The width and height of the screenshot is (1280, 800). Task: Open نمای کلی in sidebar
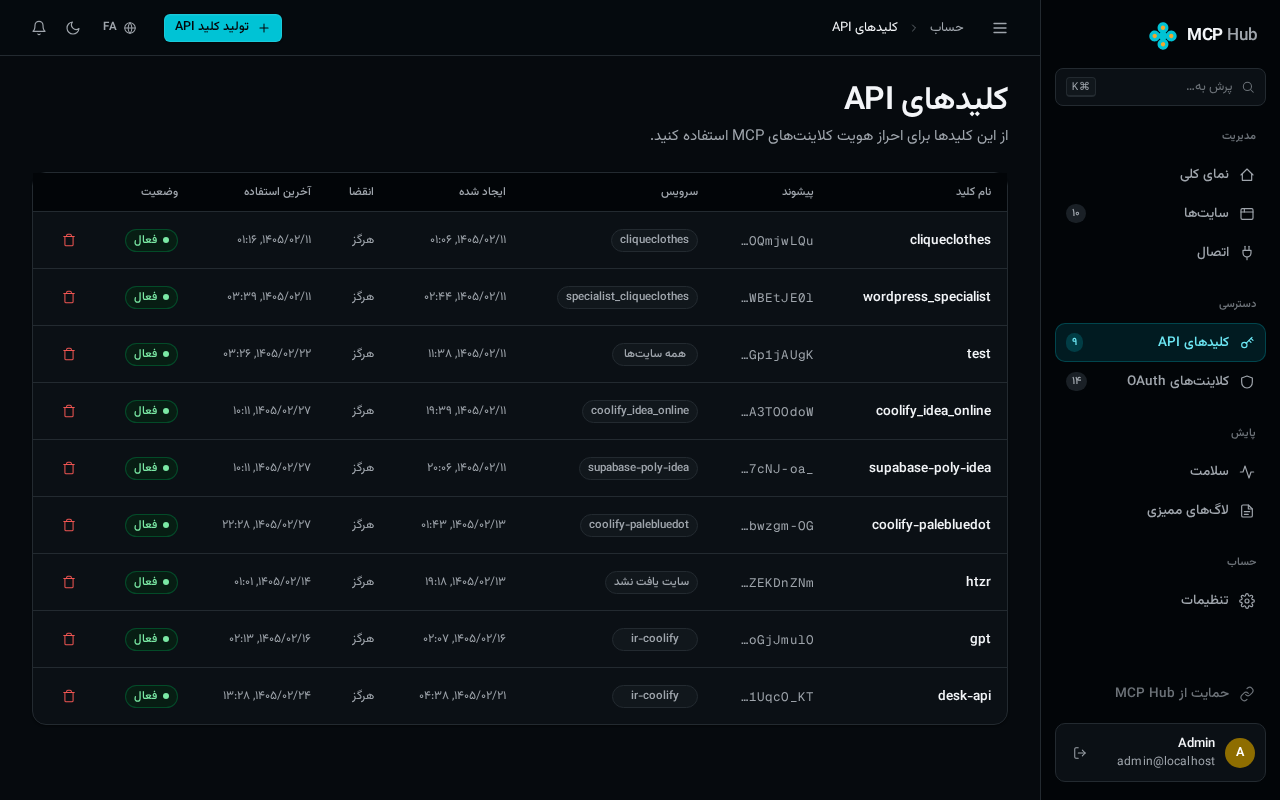[1160, 174]
